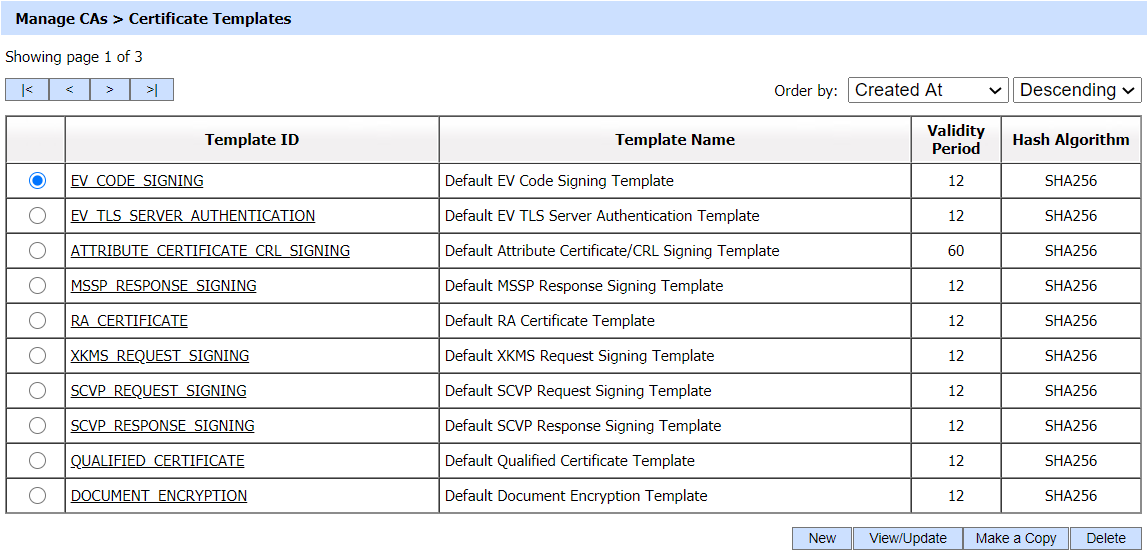Jump to last page of templates
This screenshot has height=555, width=1148.
tap(152, 90)
